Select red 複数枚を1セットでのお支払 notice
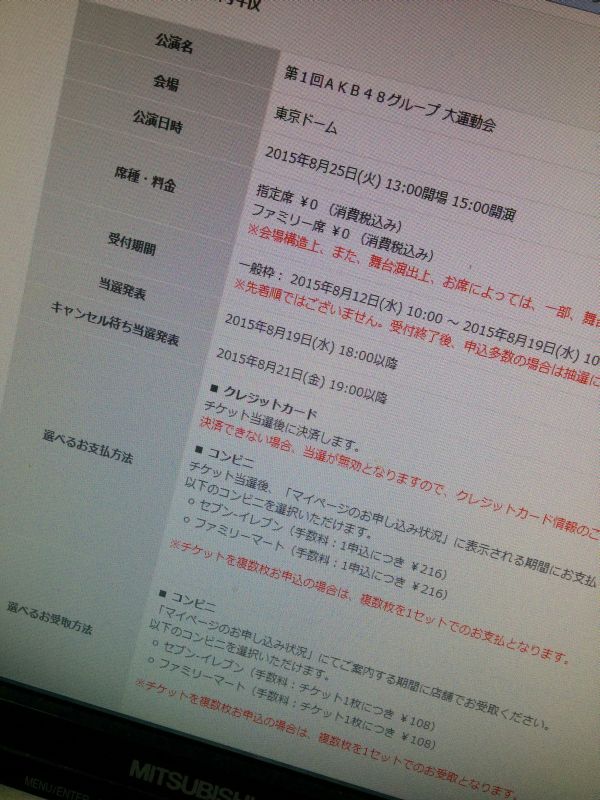This screenshot has width=600, height=800. click(x=369, y=602)
